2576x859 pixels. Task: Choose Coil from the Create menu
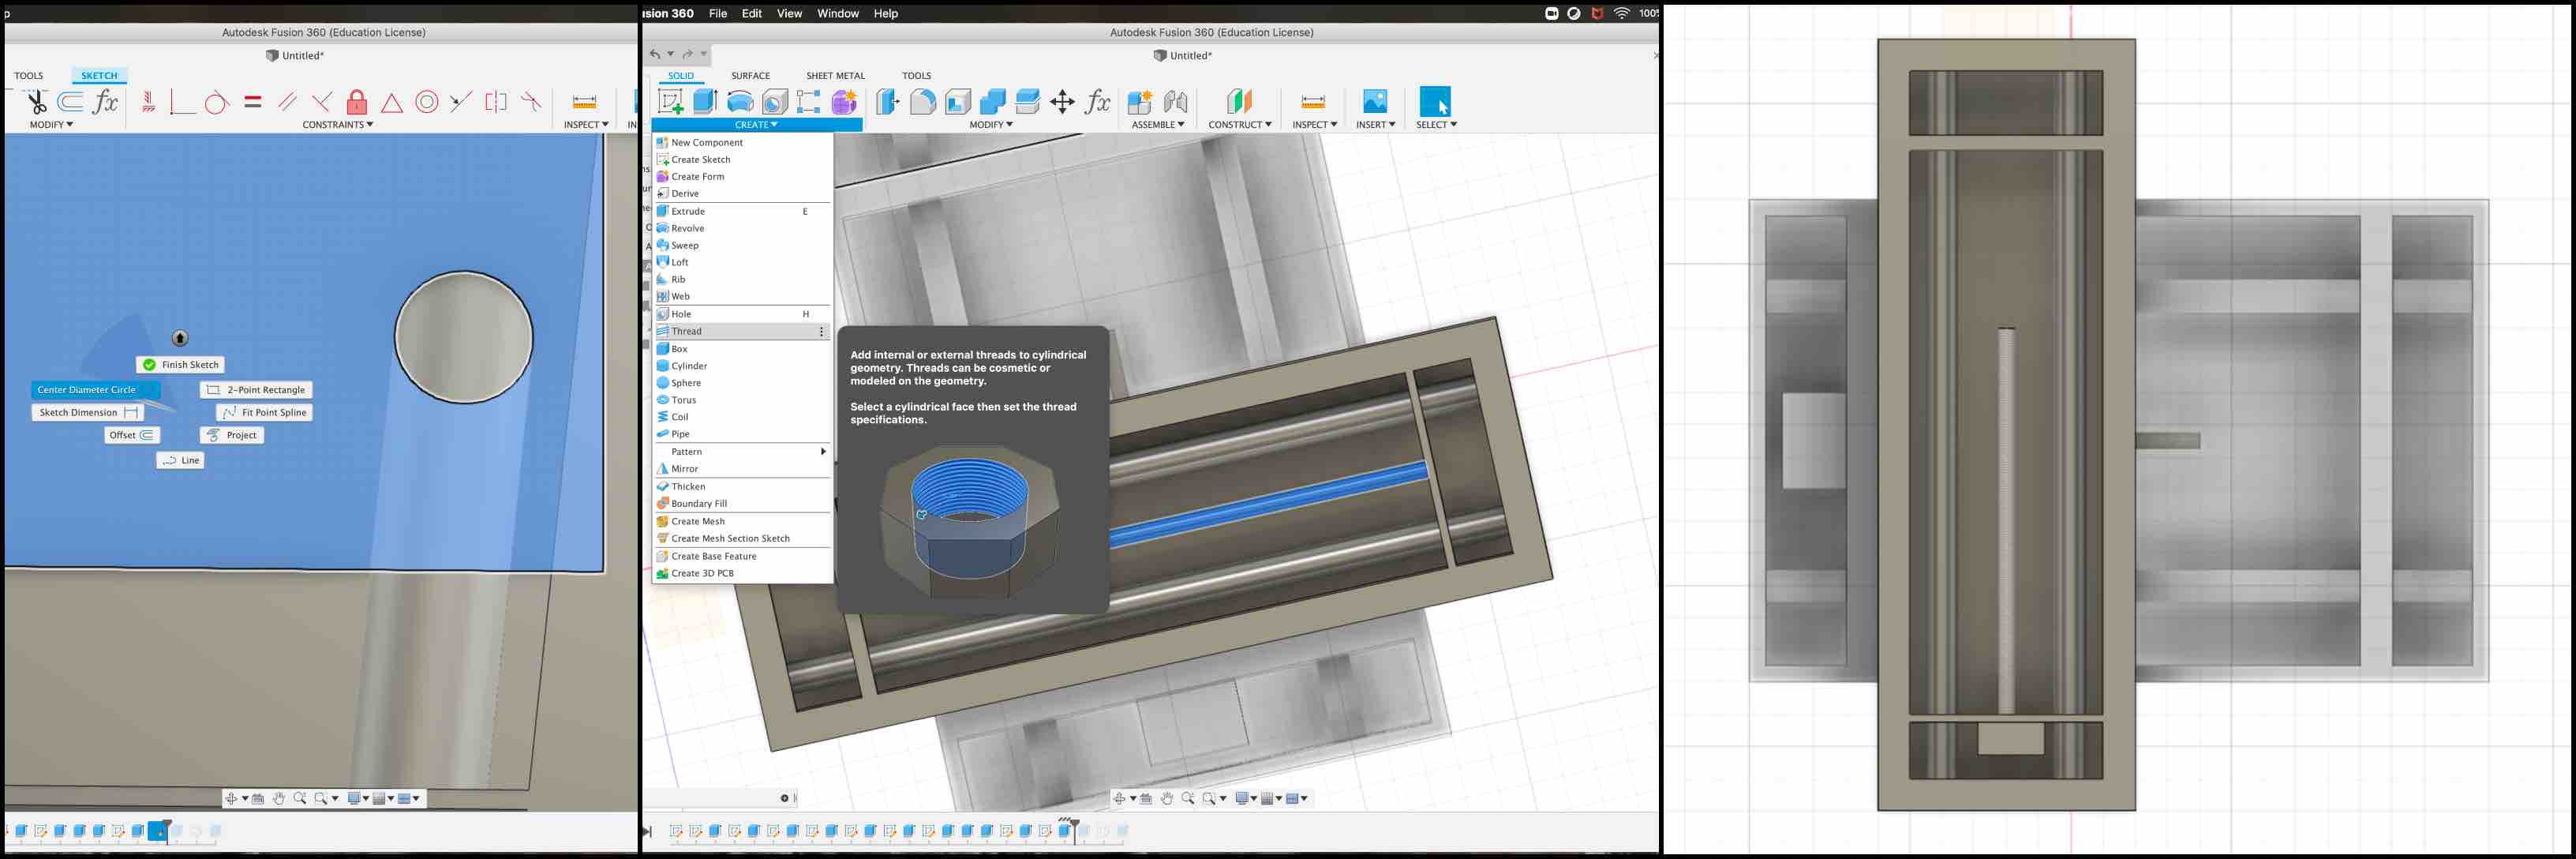pyautogui.click(x=742, y=417)
